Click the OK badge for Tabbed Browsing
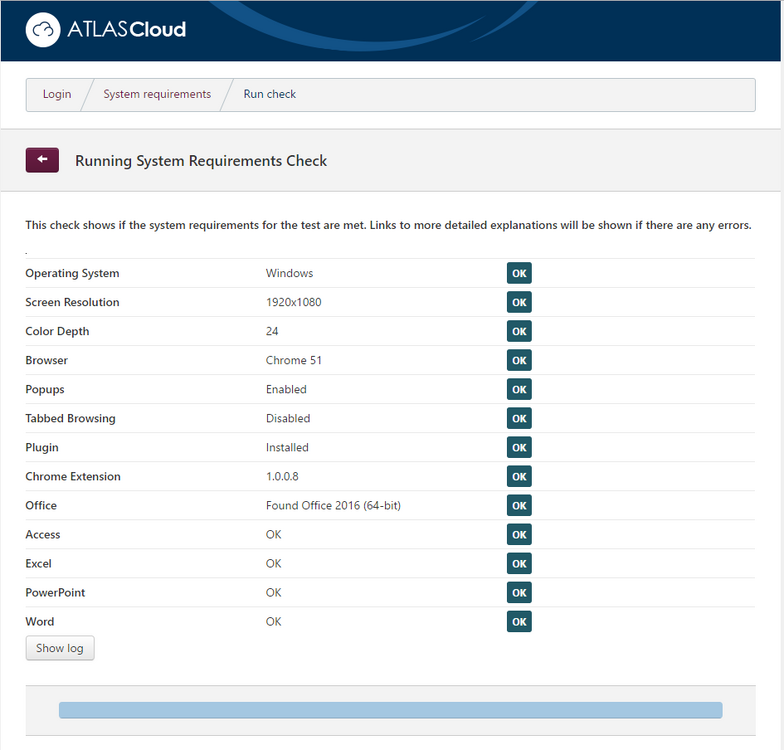 pyautogui.click(x=519, y=418)
